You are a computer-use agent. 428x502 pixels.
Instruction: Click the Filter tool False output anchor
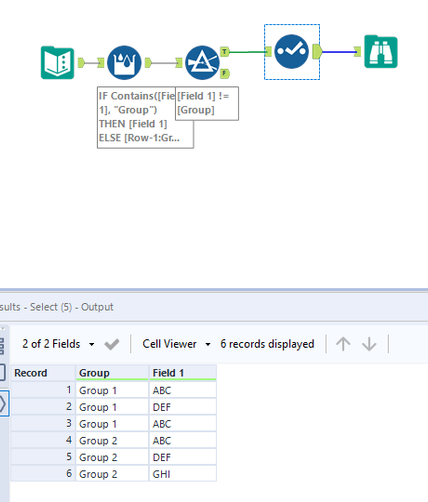coord(225,73)
